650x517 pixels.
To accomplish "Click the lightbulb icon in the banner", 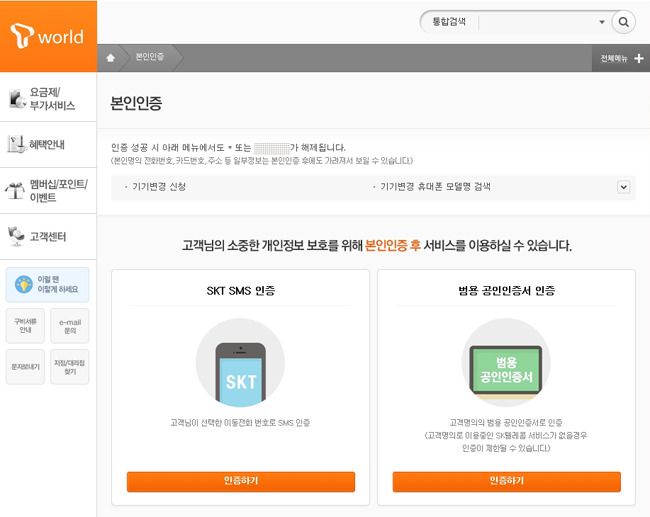I will pos(24,284).
